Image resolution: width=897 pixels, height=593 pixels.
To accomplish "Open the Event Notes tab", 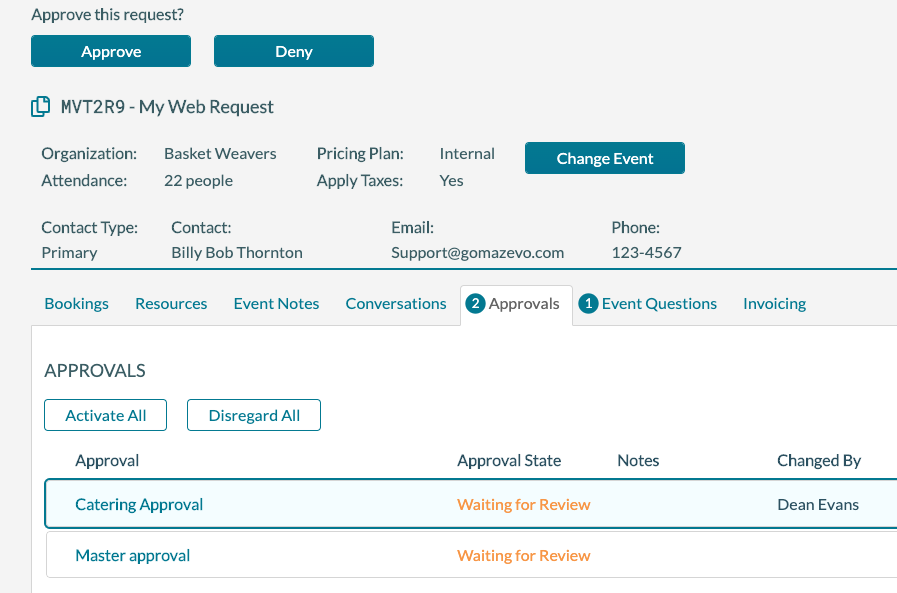I will (276, 303).
